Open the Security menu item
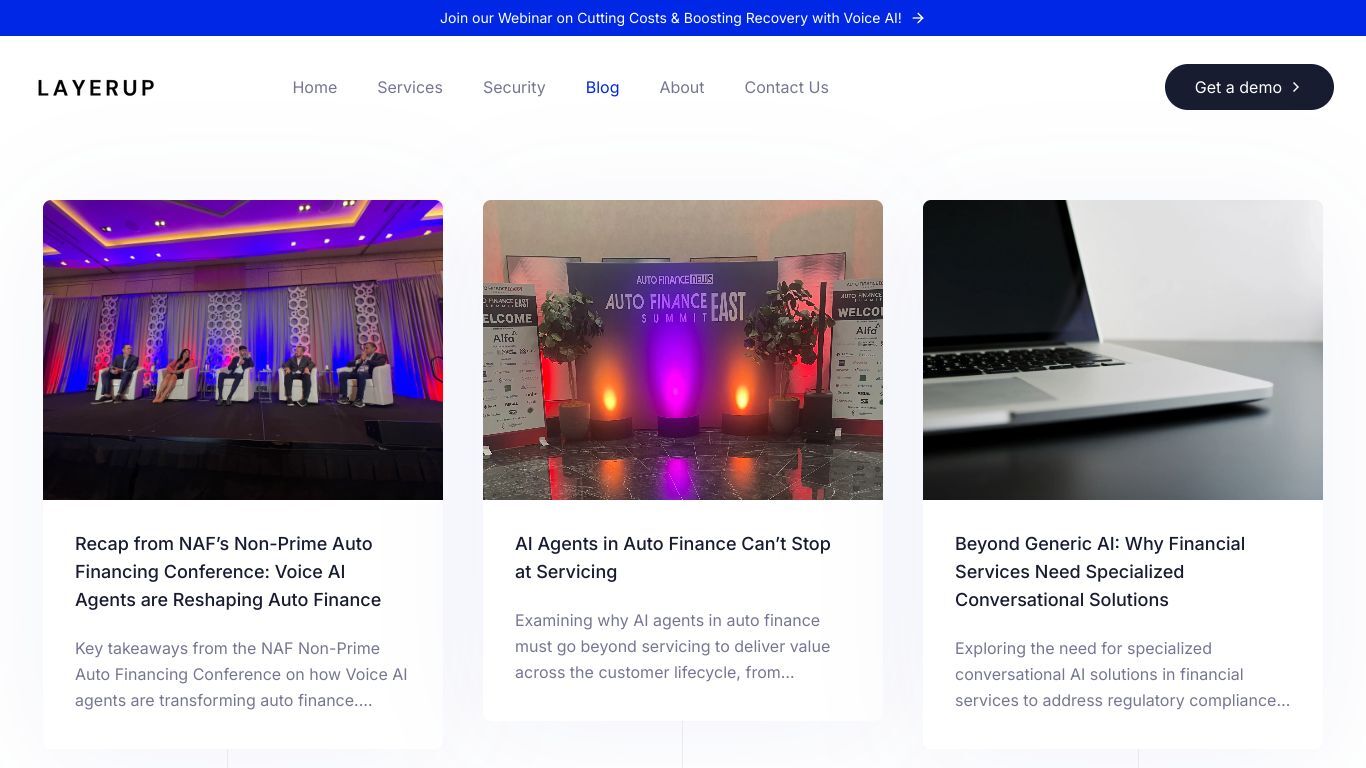1366x768 pixels. [514, 87]
